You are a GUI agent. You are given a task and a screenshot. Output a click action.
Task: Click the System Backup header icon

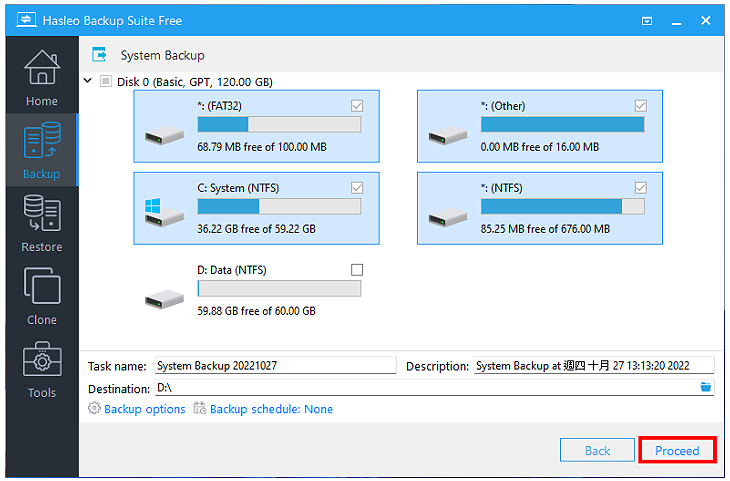click(99, 54)
